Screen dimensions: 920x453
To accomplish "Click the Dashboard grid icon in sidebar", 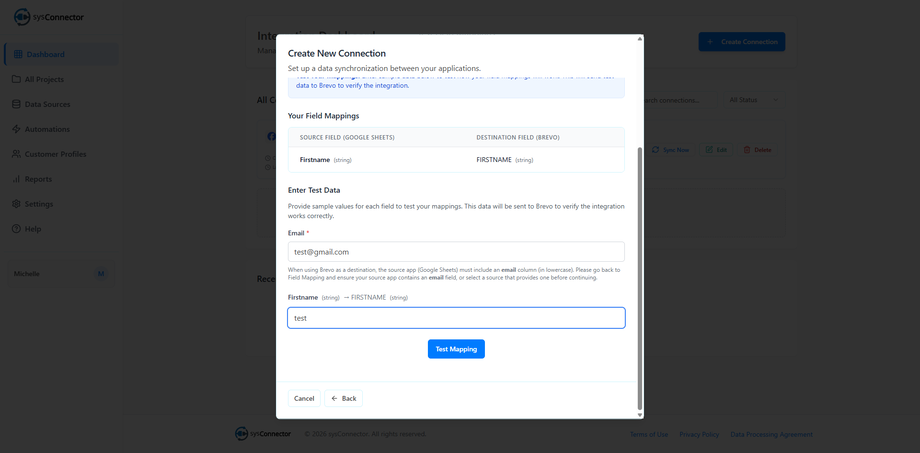I will [x=17, y=54].
